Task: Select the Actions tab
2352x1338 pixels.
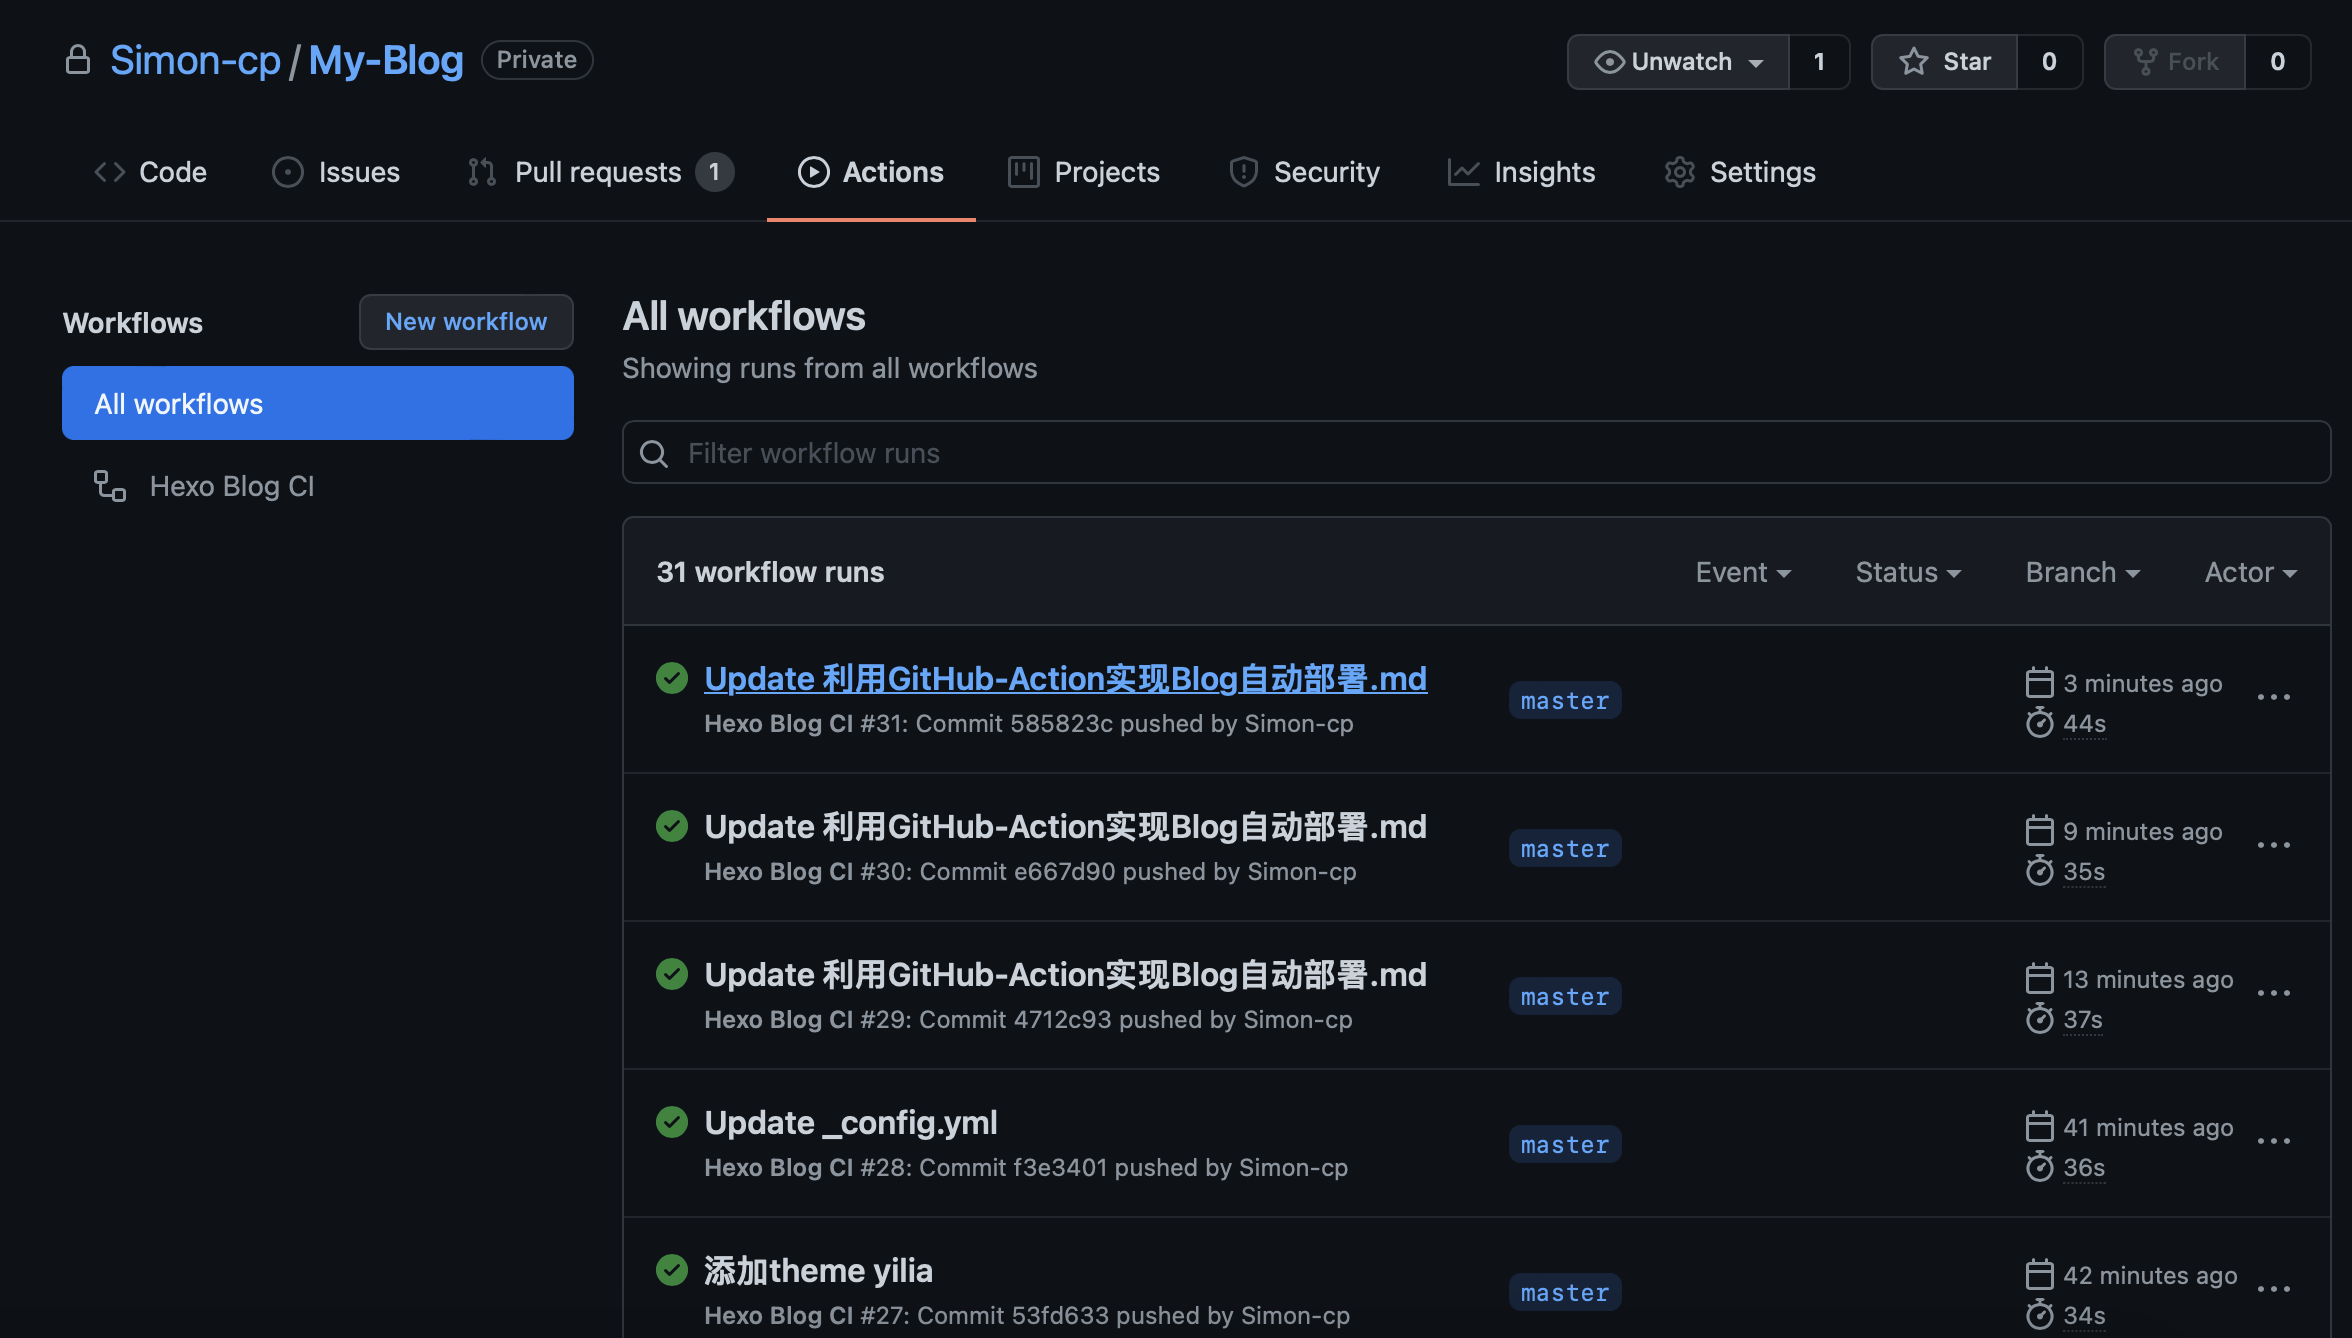Action: [x=871, y=172]
